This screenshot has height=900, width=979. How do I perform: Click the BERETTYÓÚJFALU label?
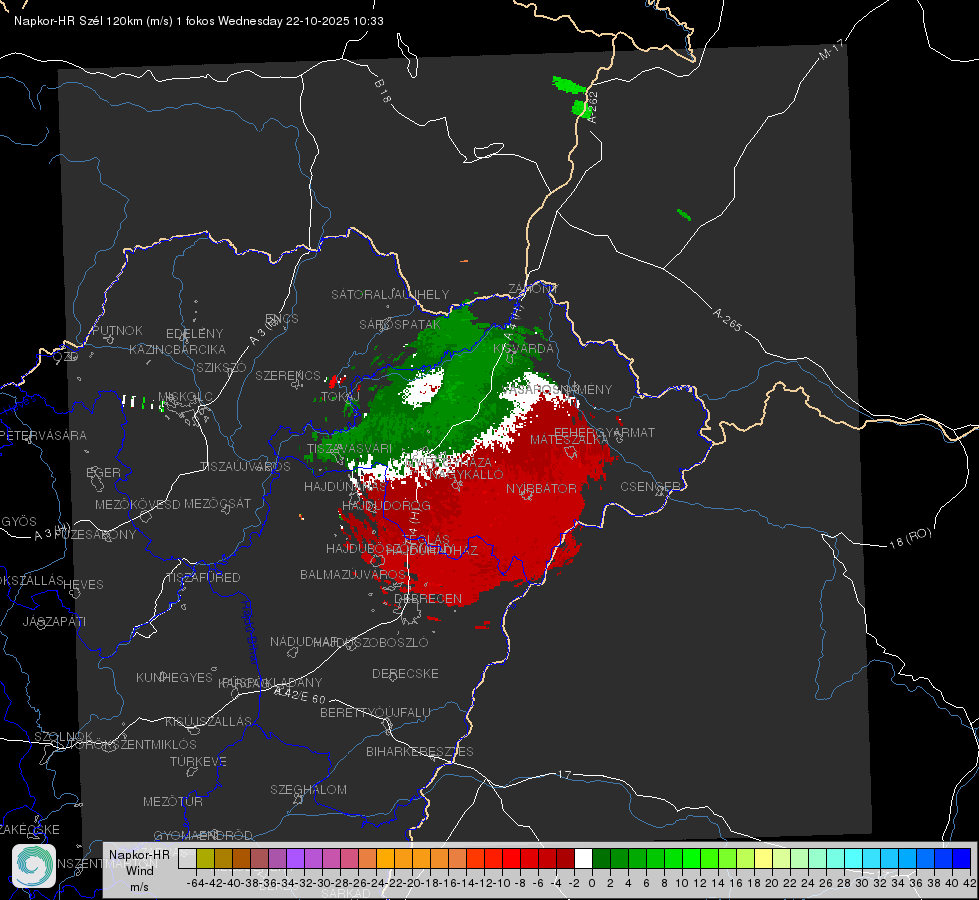[375, 712]
